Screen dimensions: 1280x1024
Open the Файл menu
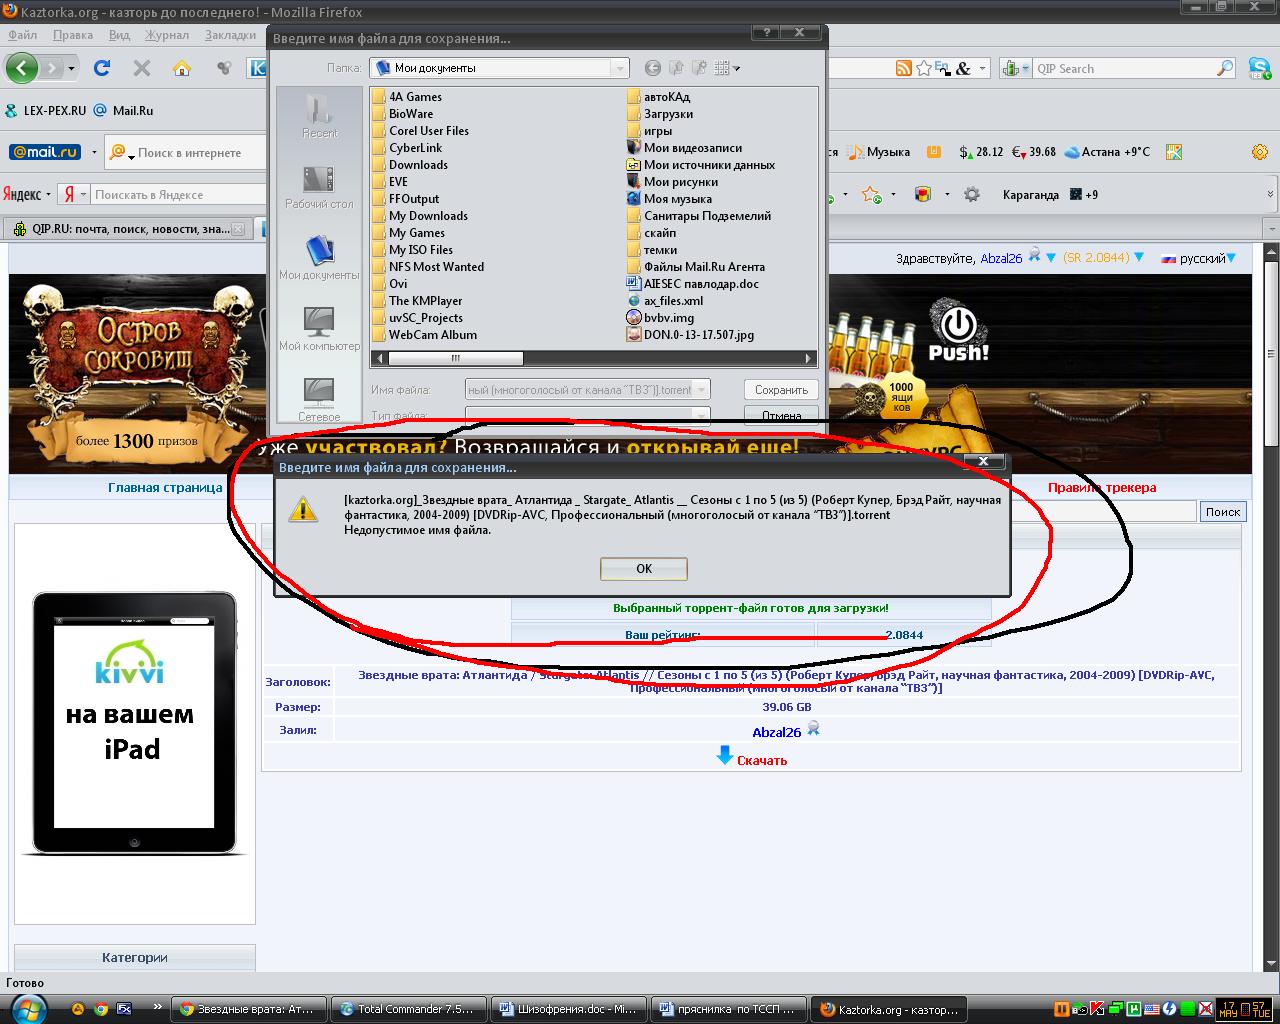[22, 35]
